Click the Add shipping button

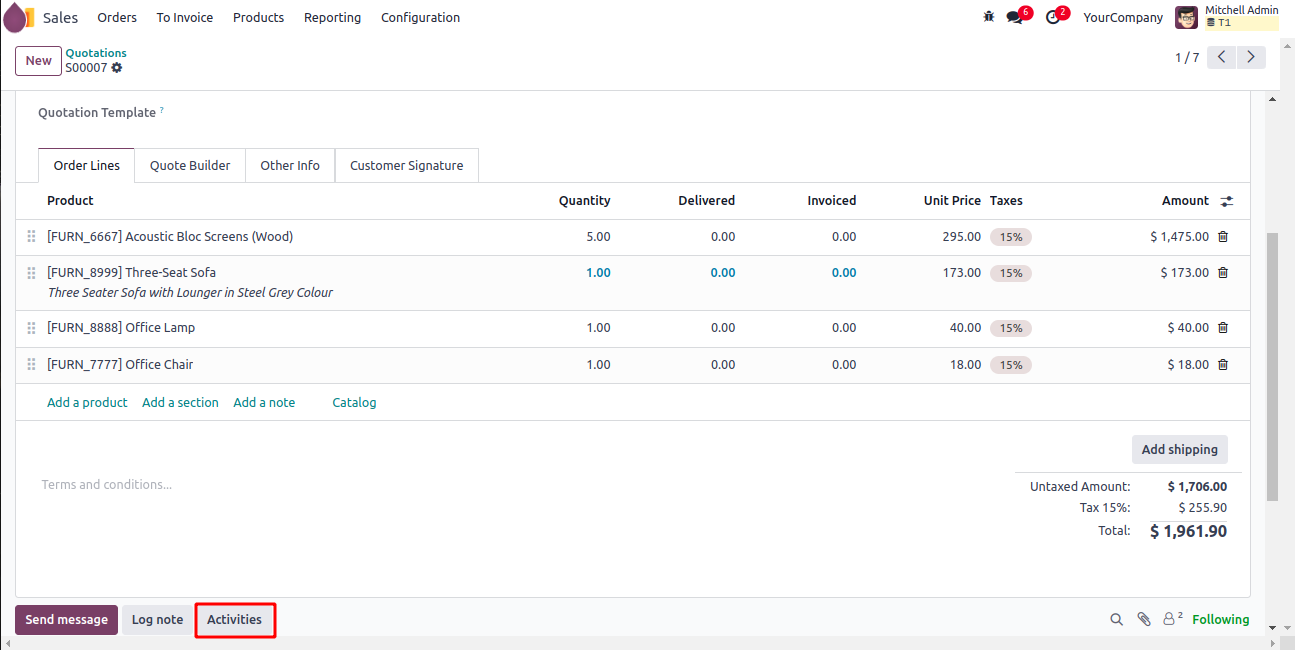coord(1179,450)
